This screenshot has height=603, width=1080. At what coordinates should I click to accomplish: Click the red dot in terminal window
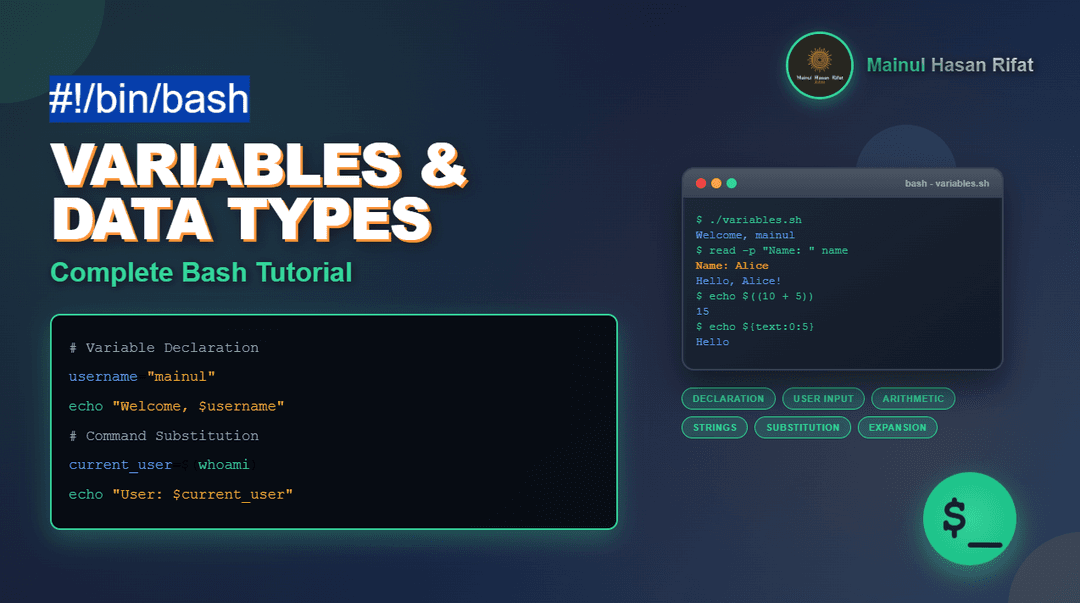701,183
